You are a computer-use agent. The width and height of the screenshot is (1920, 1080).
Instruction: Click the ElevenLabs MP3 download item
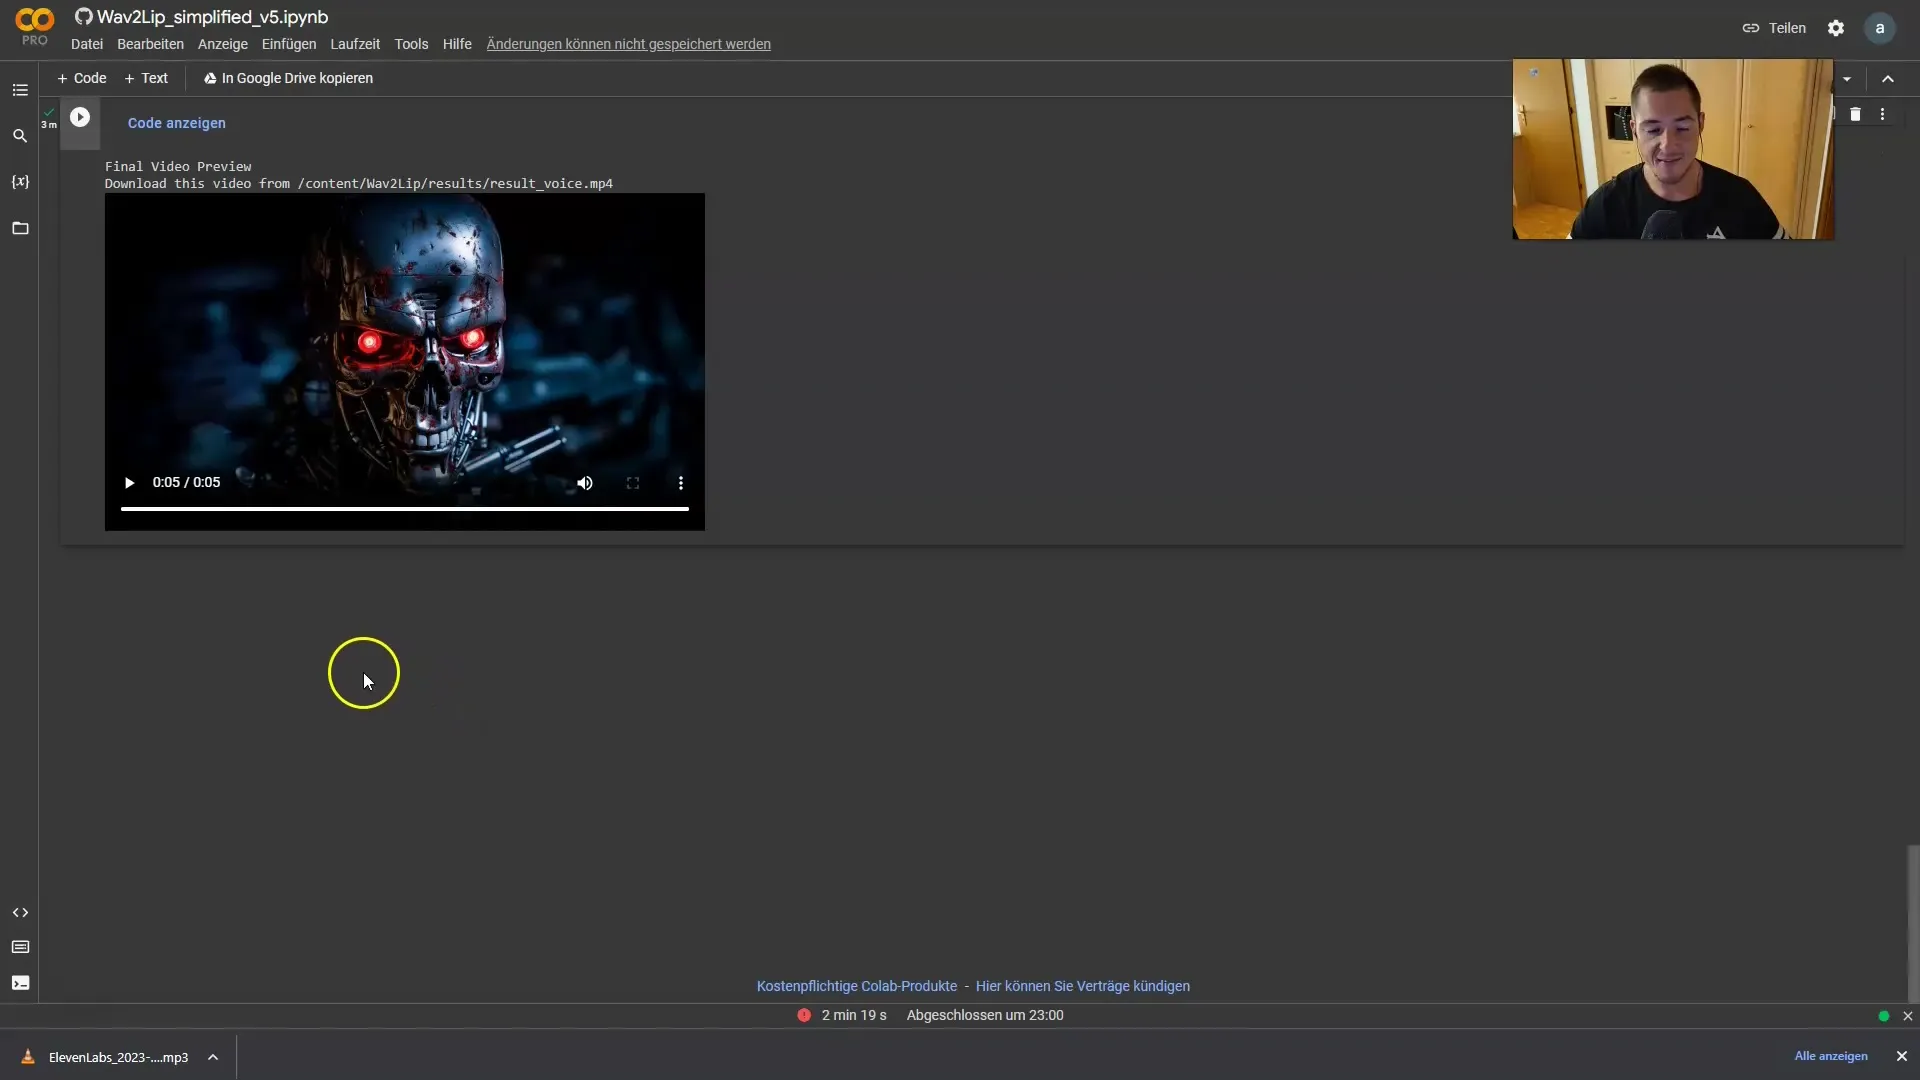point(117,1056)
